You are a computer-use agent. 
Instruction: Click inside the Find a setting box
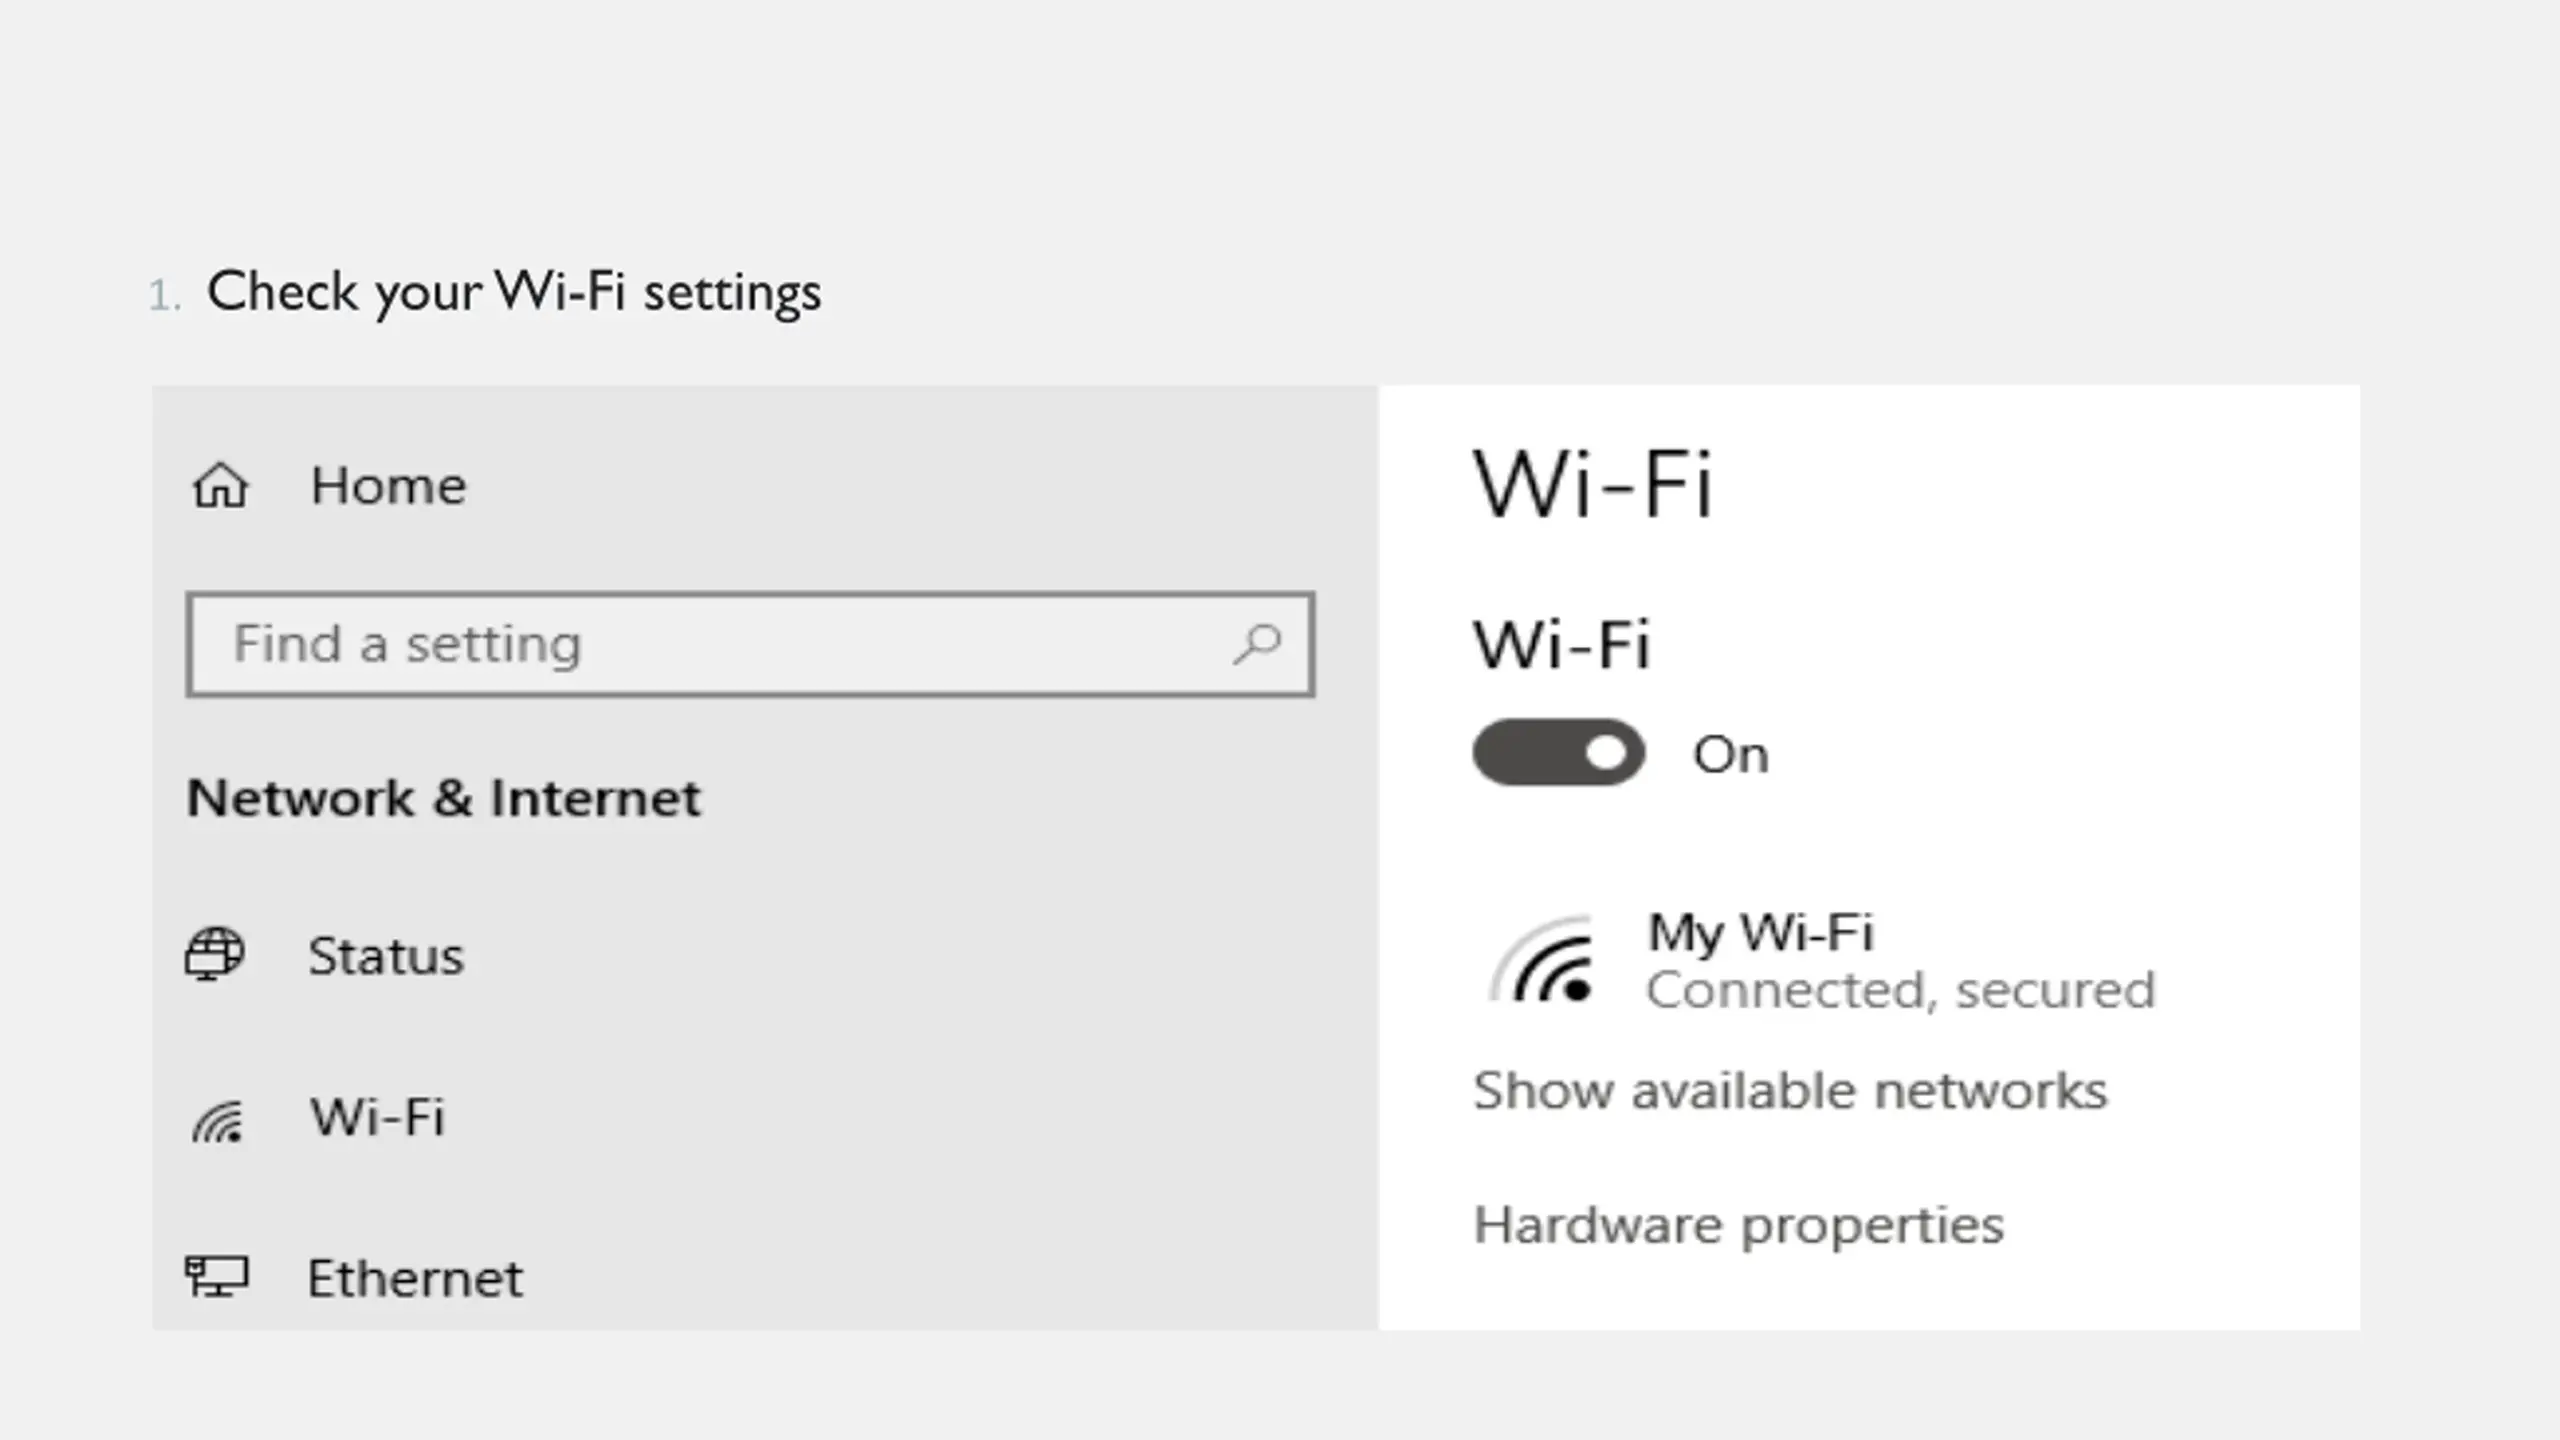pyautogui.click(x=750, y=644)
